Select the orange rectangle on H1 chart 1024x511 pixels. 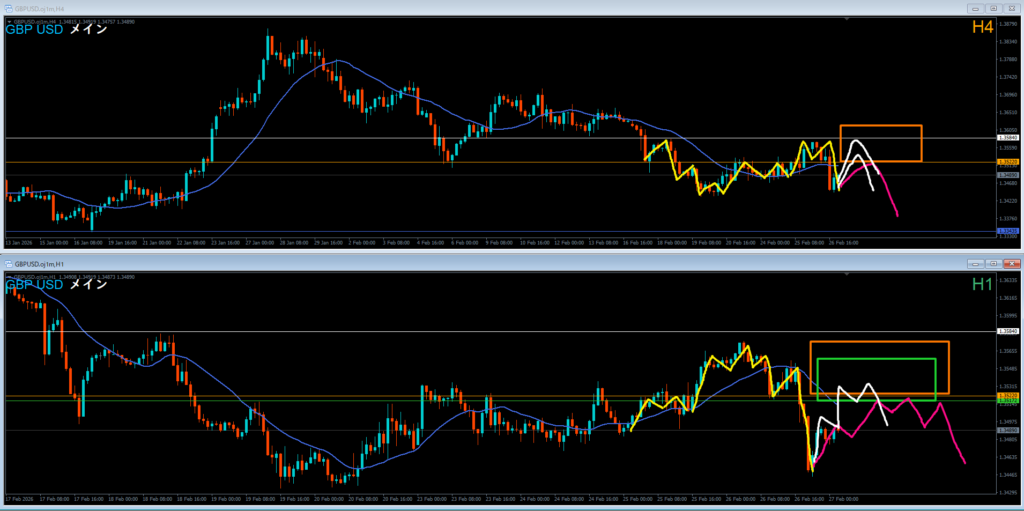[x=879, y=342]
